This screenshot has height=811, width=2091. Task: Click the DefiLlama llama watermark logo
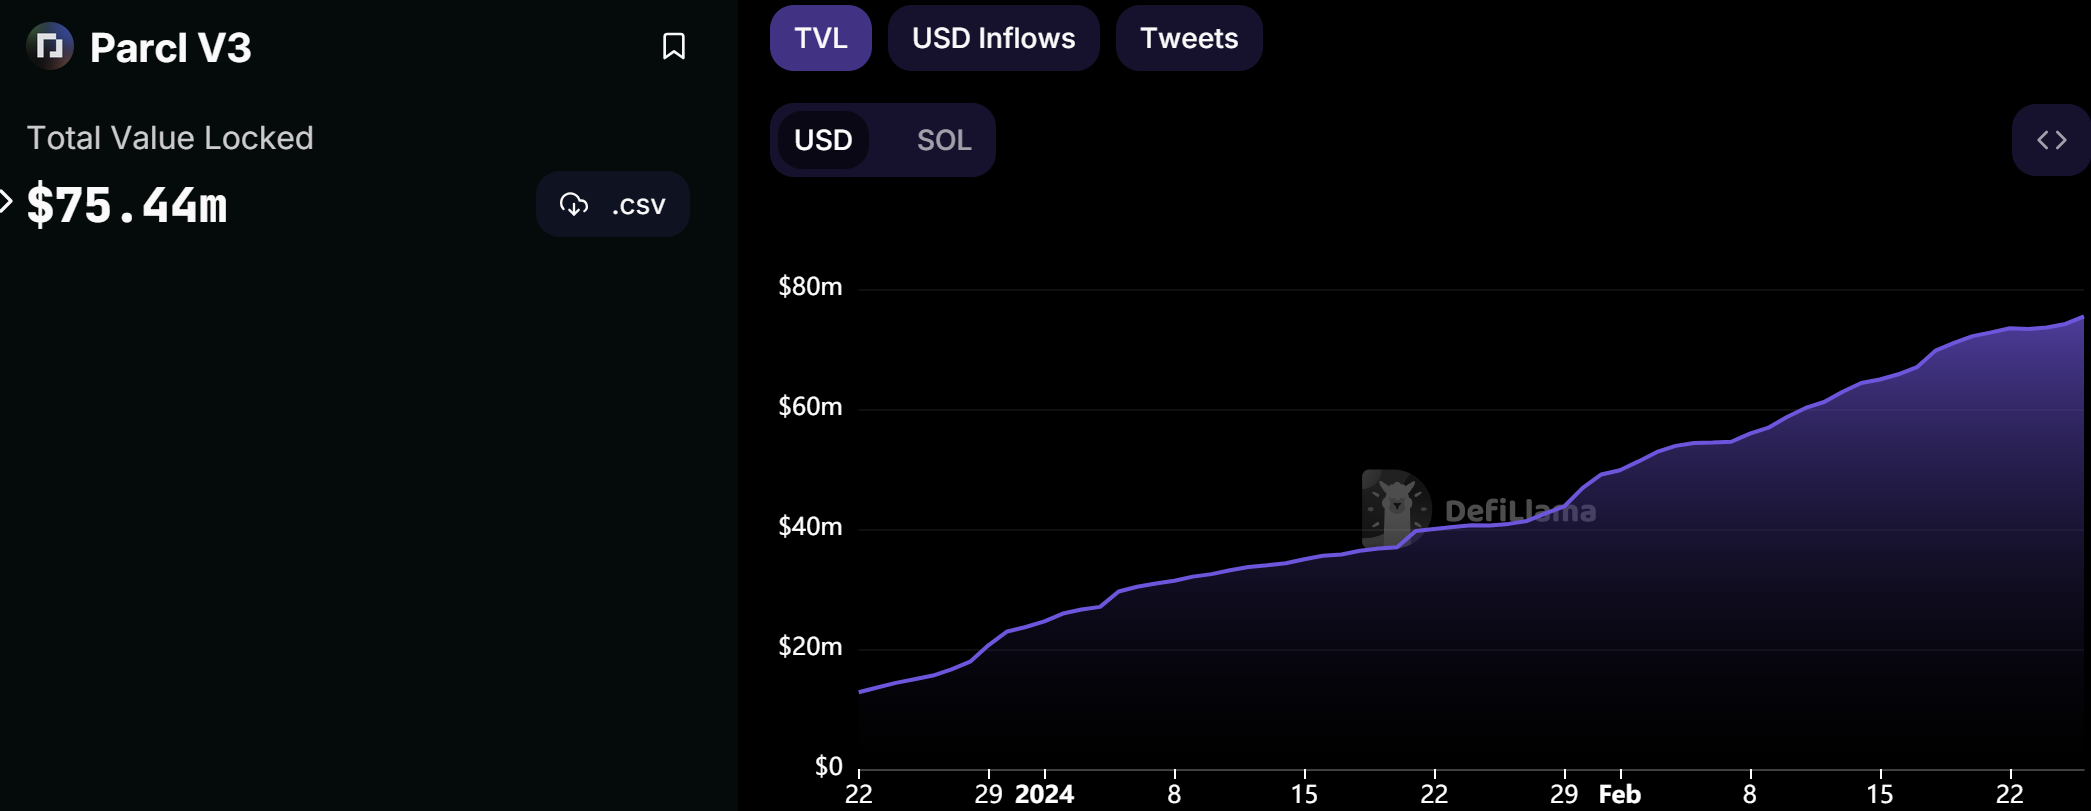tap(1396, 508)
